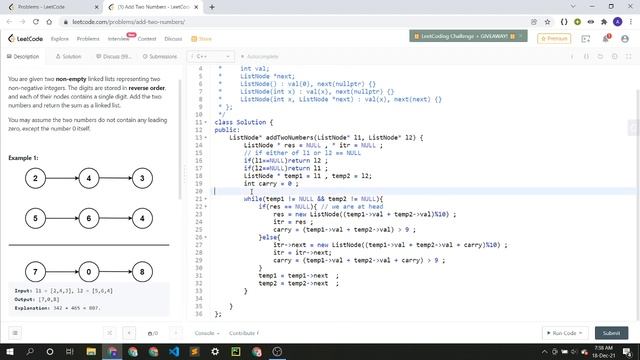Collapse code fold at line 26
Viewport: 640px width, 360px height.
[205, 237]
